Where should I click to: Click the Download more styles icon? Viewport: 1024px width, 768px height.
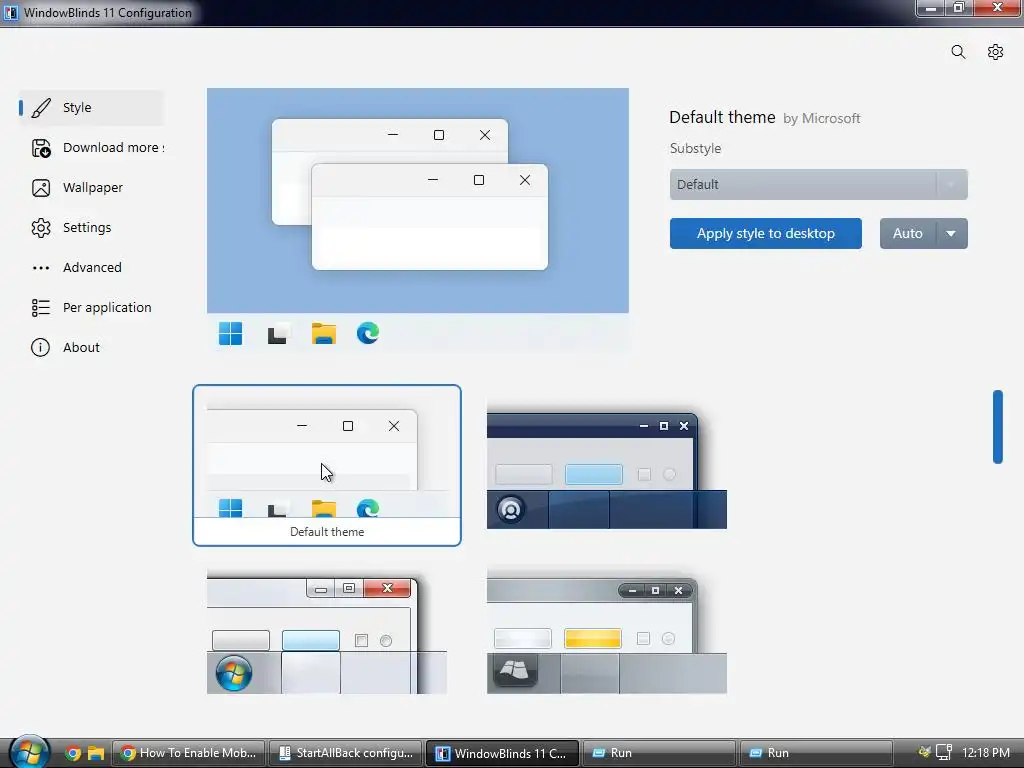(x=41, y=148)
